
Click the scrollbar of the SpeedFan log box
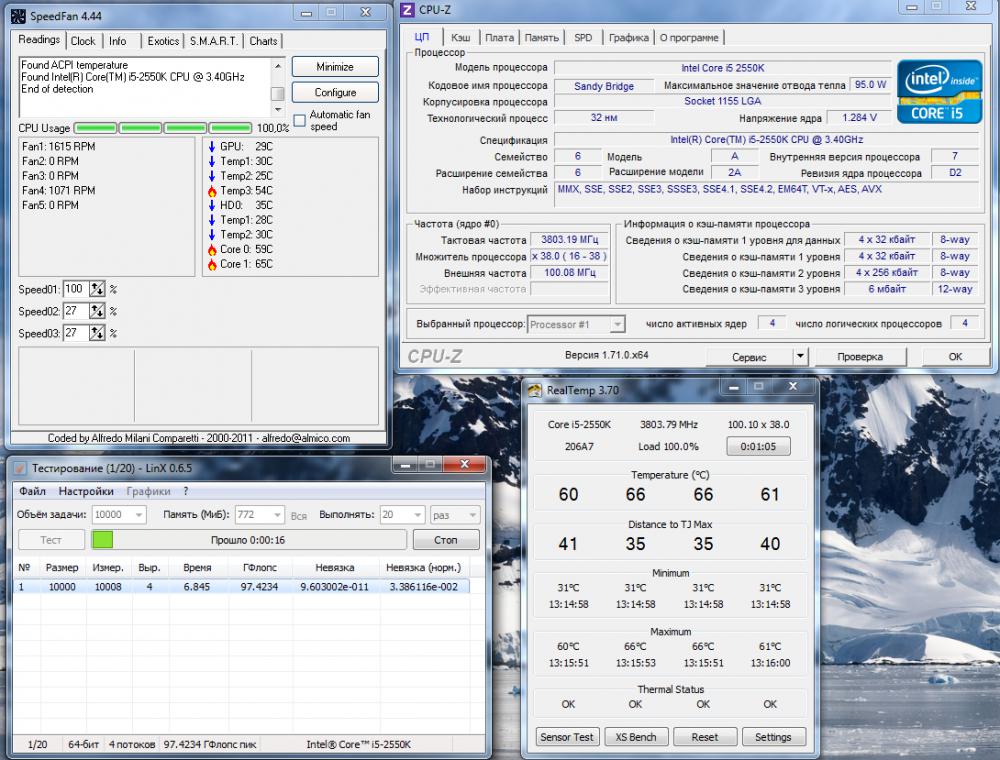click(277, 87)
